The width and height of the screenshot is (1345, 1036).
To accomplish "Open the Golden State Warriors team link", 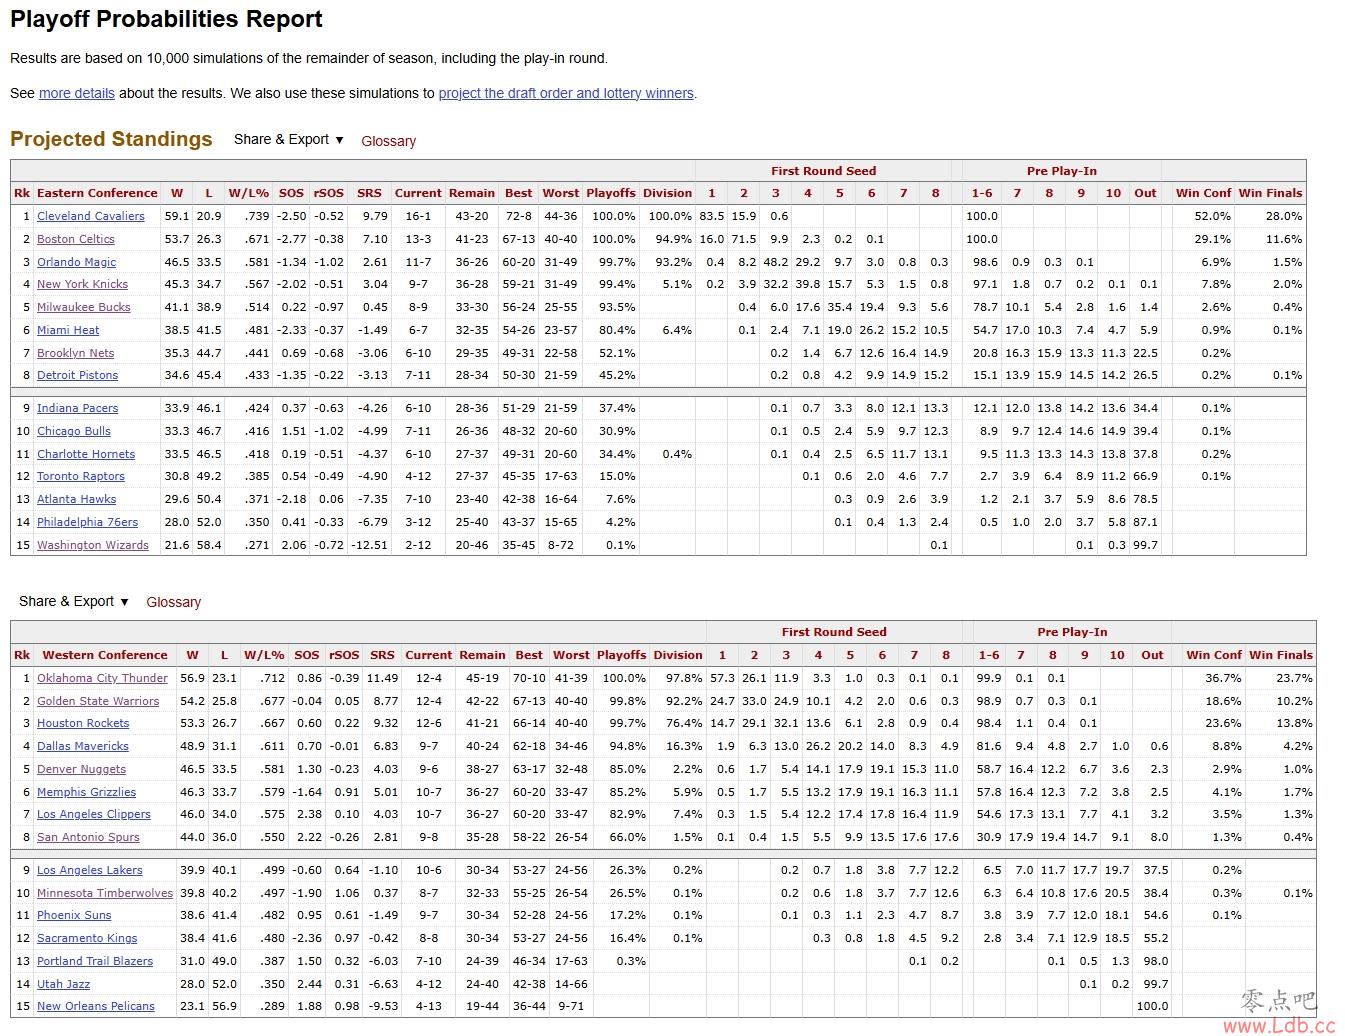I will coord(98,701).
